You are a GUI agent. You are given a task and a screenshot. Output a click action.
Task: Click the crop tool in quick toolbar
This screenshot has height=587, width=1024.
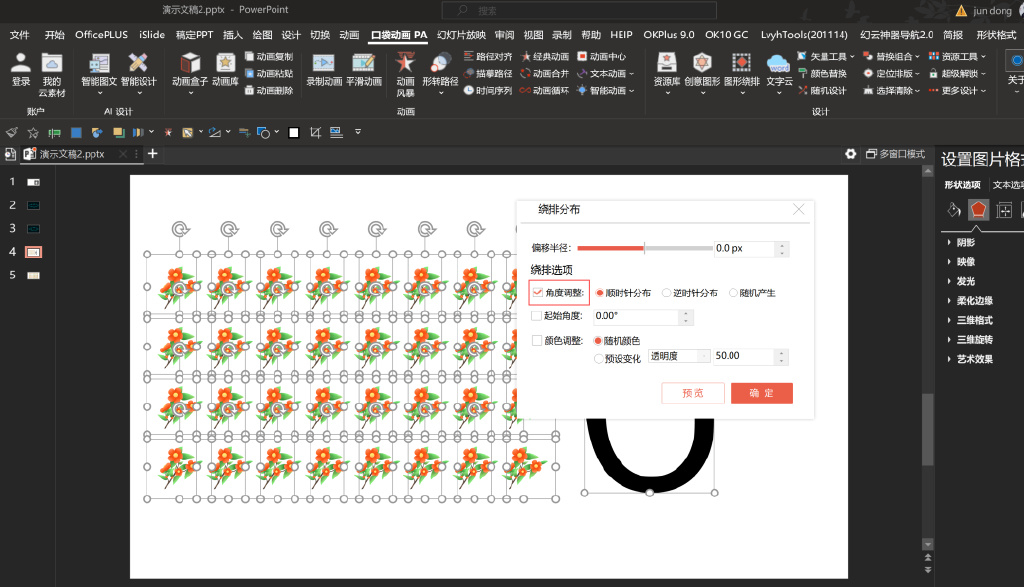coord(315,133)
